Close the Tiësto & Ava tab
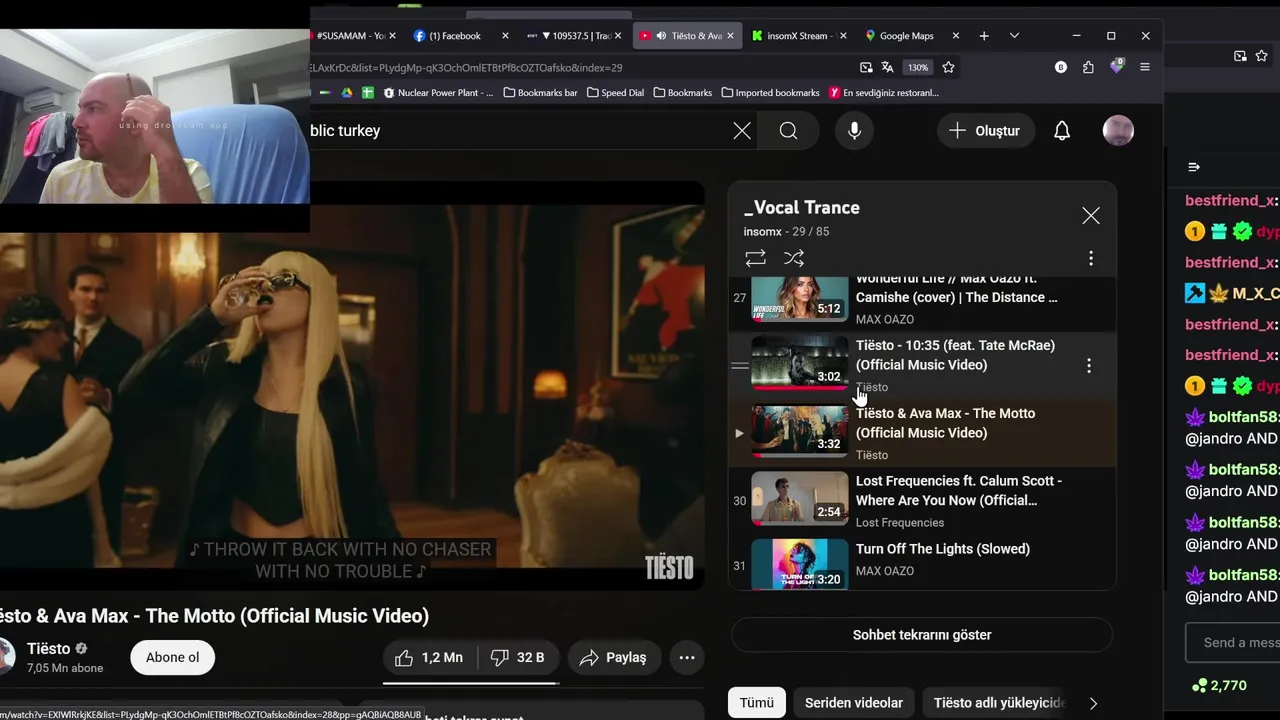 click(730, 36)
